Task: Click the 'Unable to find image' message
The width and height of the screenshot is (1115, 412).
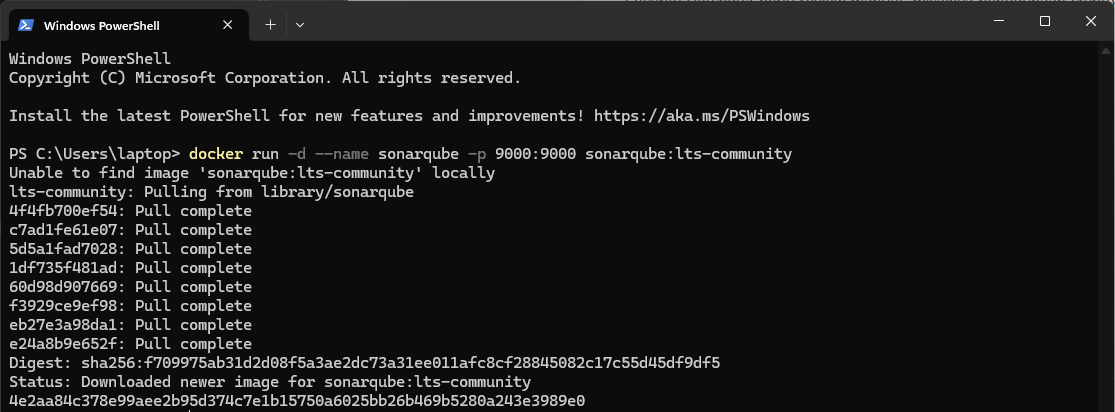Action: 252,173
